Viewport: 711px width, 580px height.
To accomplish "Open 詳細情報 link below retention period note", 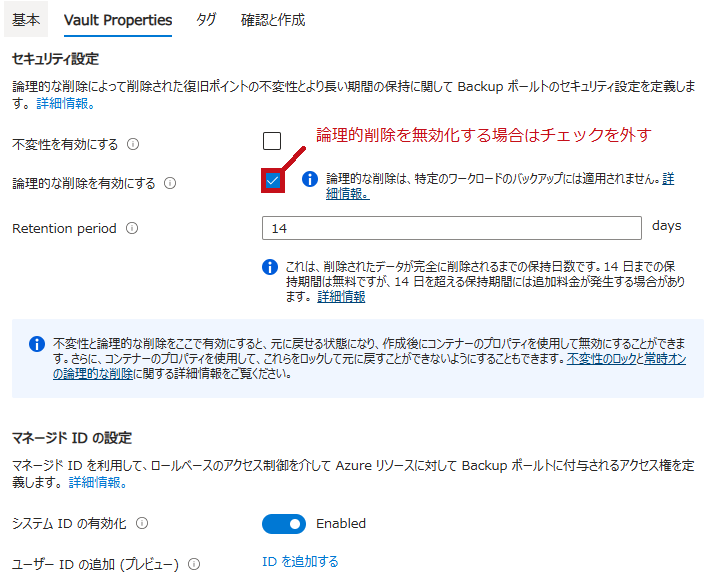I will [x=341, y=297].
